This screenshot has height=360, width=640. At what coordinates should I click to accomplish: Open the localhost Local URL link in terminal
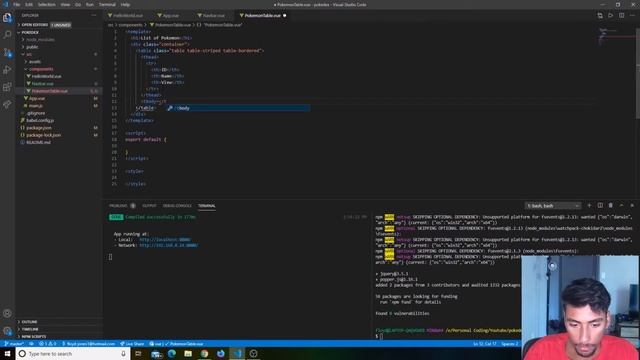(x=165, y=240)
